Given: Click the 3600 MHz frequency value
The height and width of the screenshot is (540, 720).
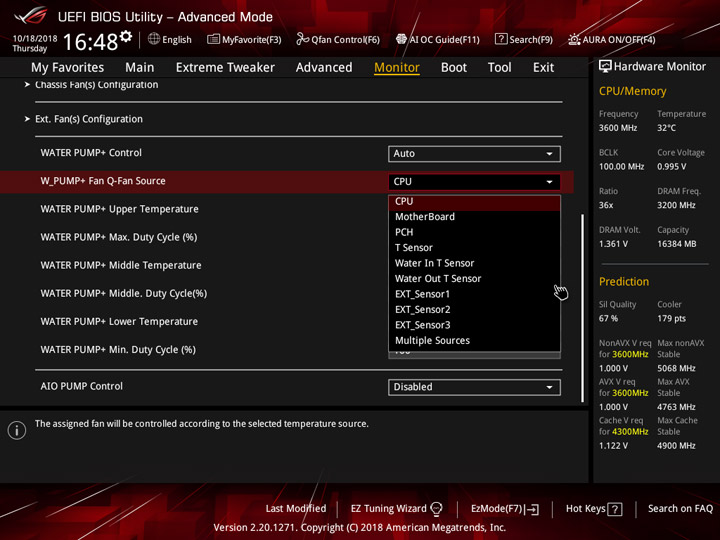Looking at the screenshot, I should click(x=618, y=128).
